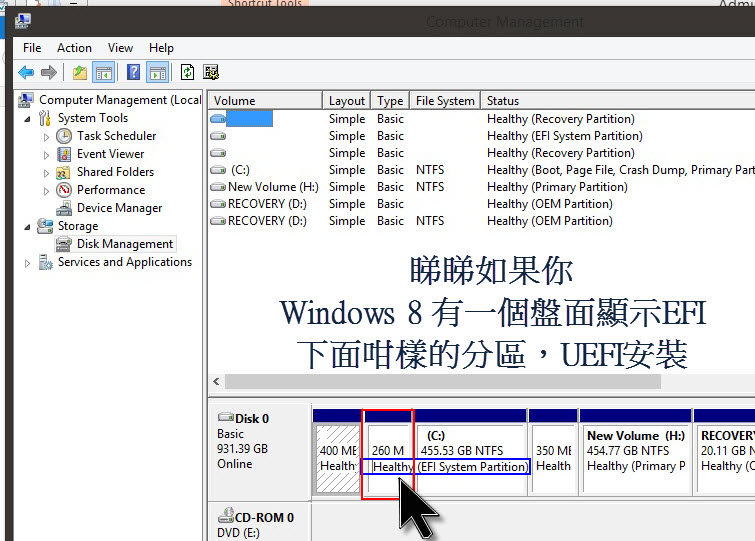Screen dimensions: 755x541
Task: Select Task Scheduler in the tree
Action: [x=117, y=136]
